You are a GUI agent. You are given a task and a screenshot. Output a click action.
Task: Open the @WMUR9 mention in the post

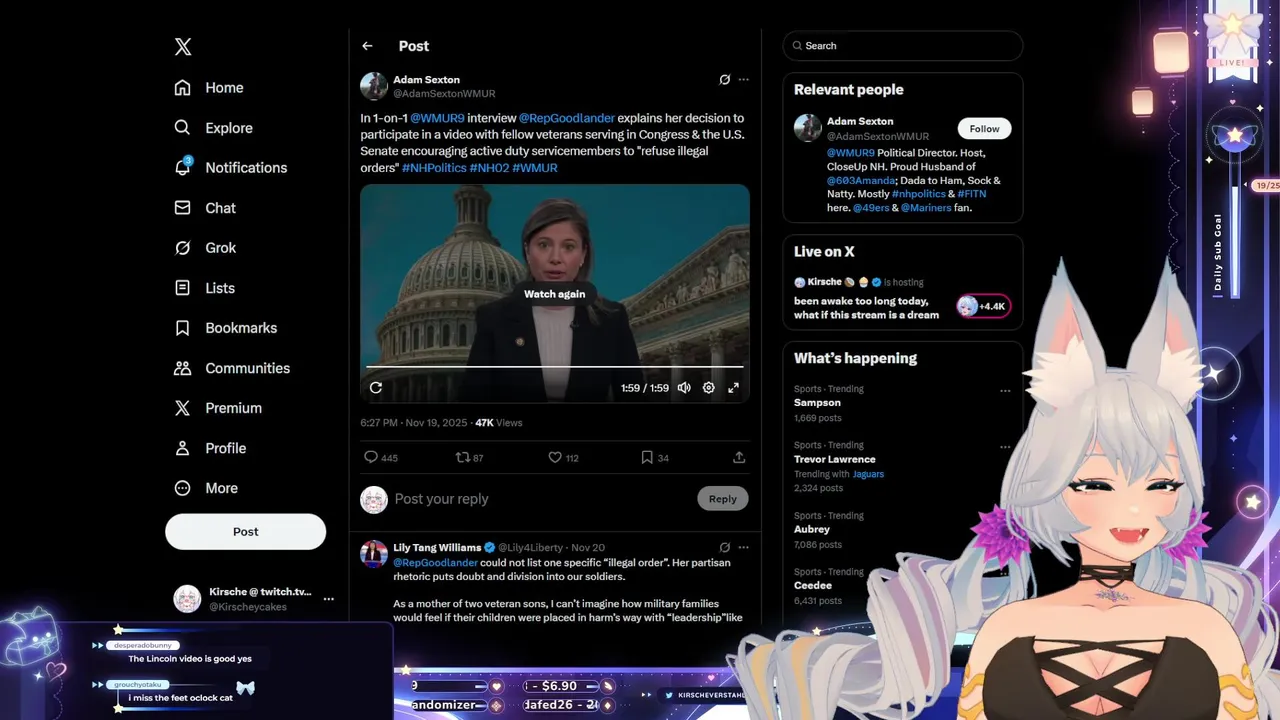[x=437, y=118]
